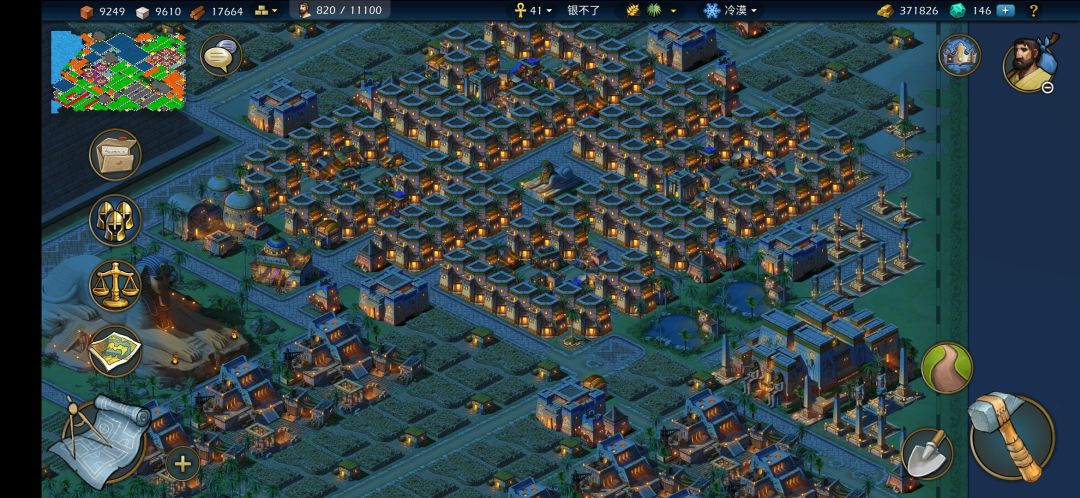
Task: Click the brick count 9249
Action: click(x=112, y=11)
